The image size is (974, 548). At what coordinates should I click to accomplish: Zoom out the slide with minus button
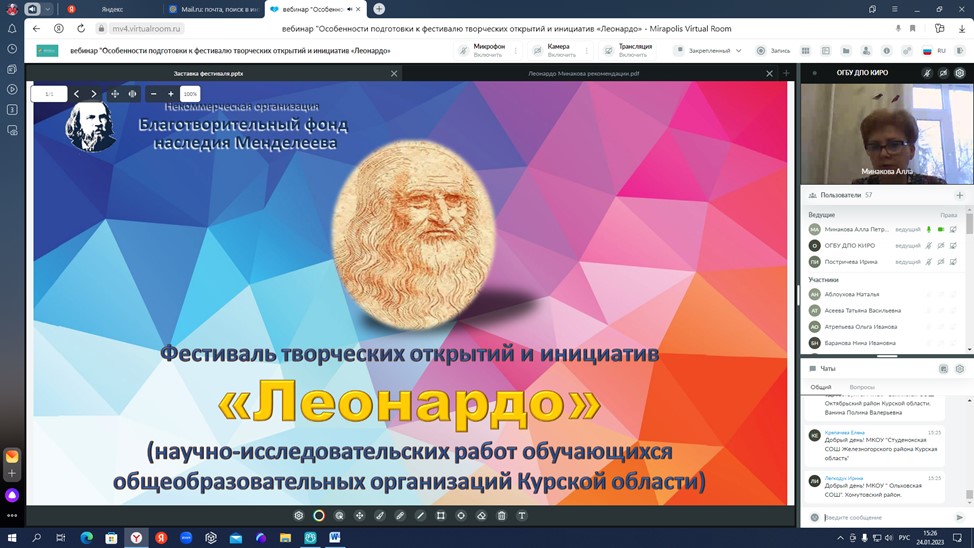(153, 94)
